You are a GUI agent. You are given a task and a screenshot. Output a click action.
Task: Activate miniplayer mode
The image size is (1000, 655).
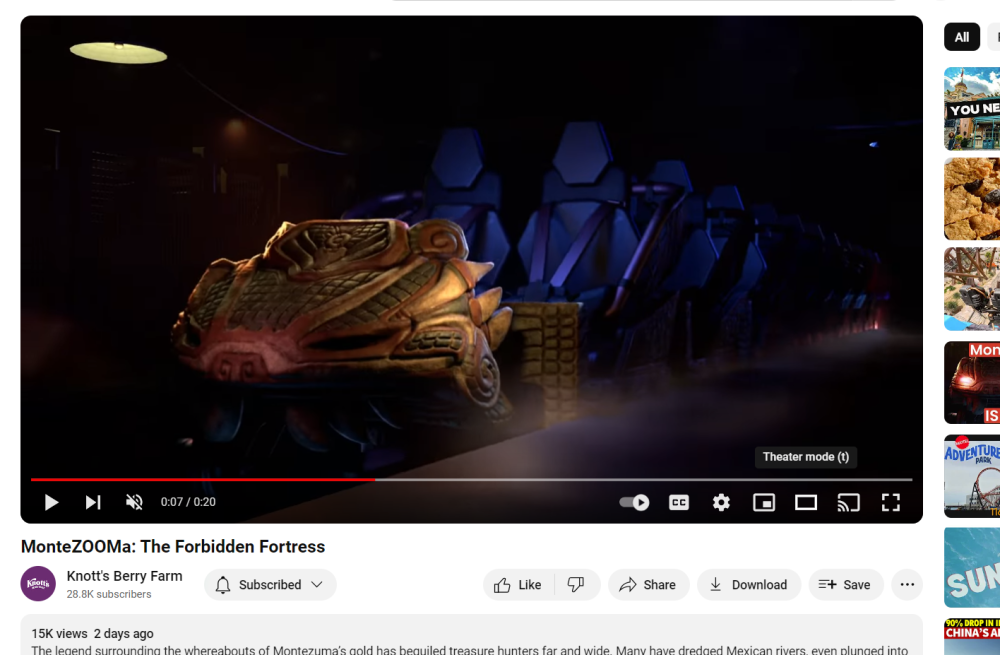pyautogui.click(x=763, y=502)
